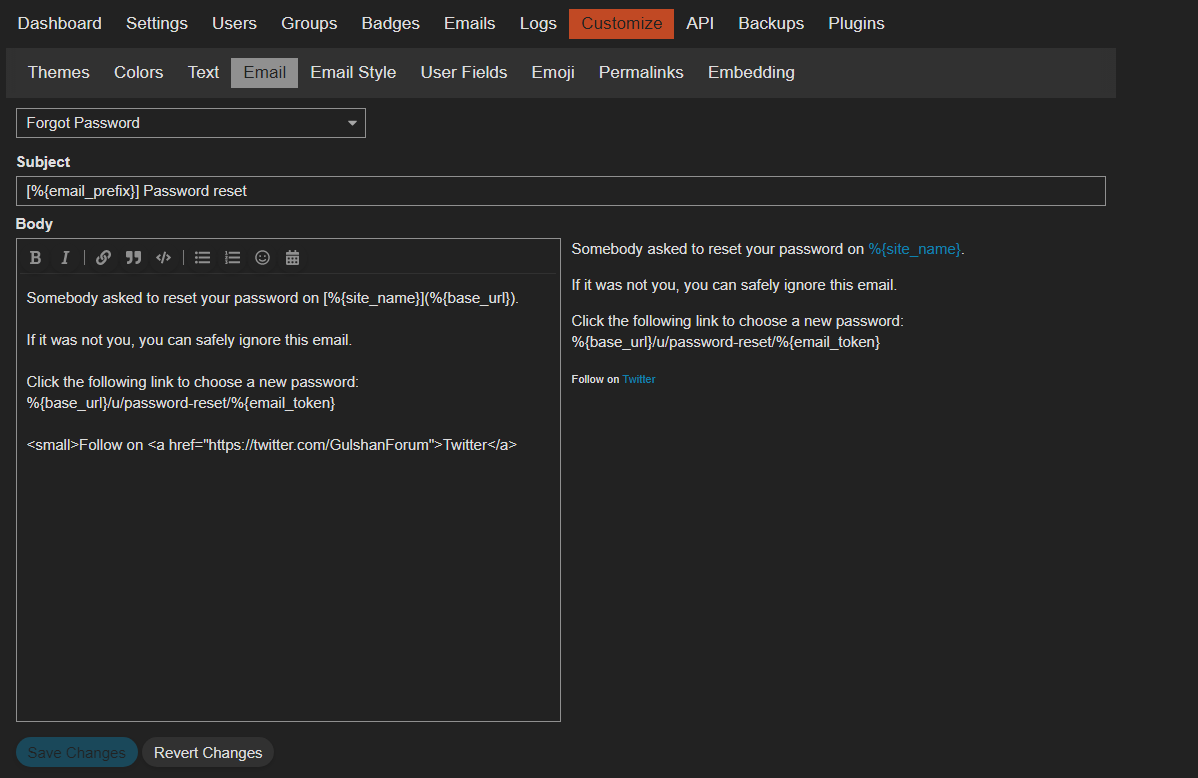
Task: Open %{site_name} link in preview
Action: (x=915, y=249)
